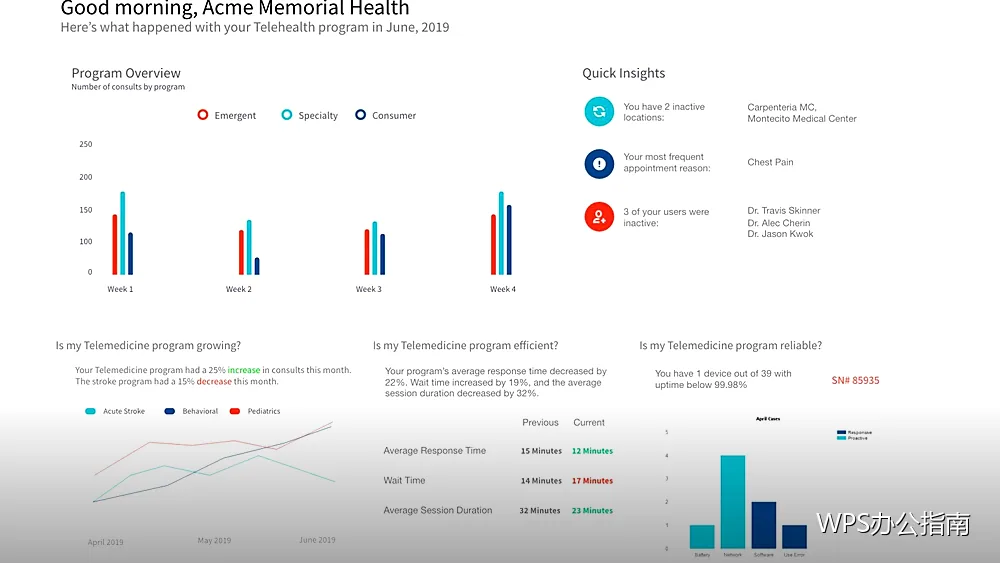Select the Week 2 Emergent bar
1000x563 pixels.
coord(241,252)
